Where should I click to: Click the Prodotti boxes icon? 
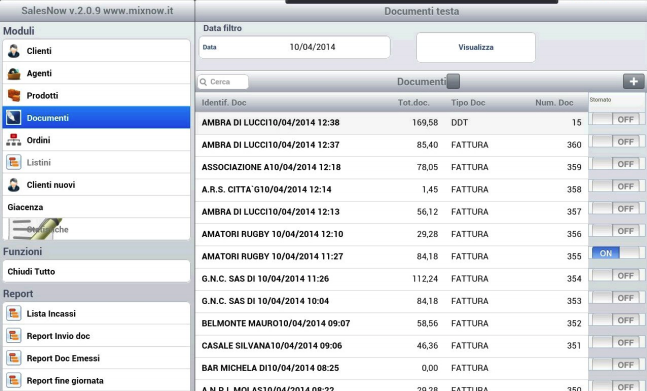pyautogui.click(x=14, y=95)
